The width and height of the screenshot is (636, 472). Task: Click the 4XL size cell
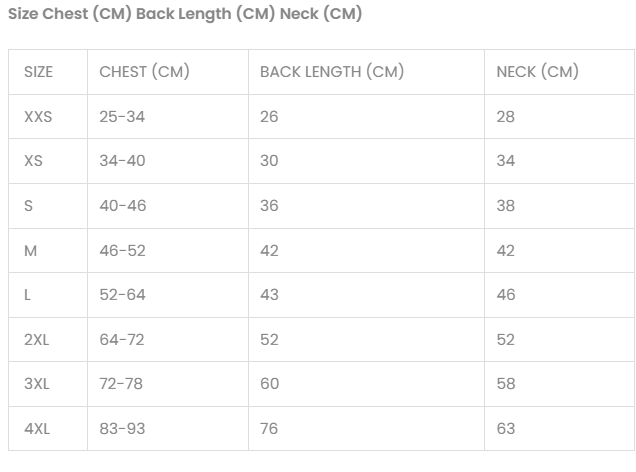pyautogui.click(x=37, y=429)
